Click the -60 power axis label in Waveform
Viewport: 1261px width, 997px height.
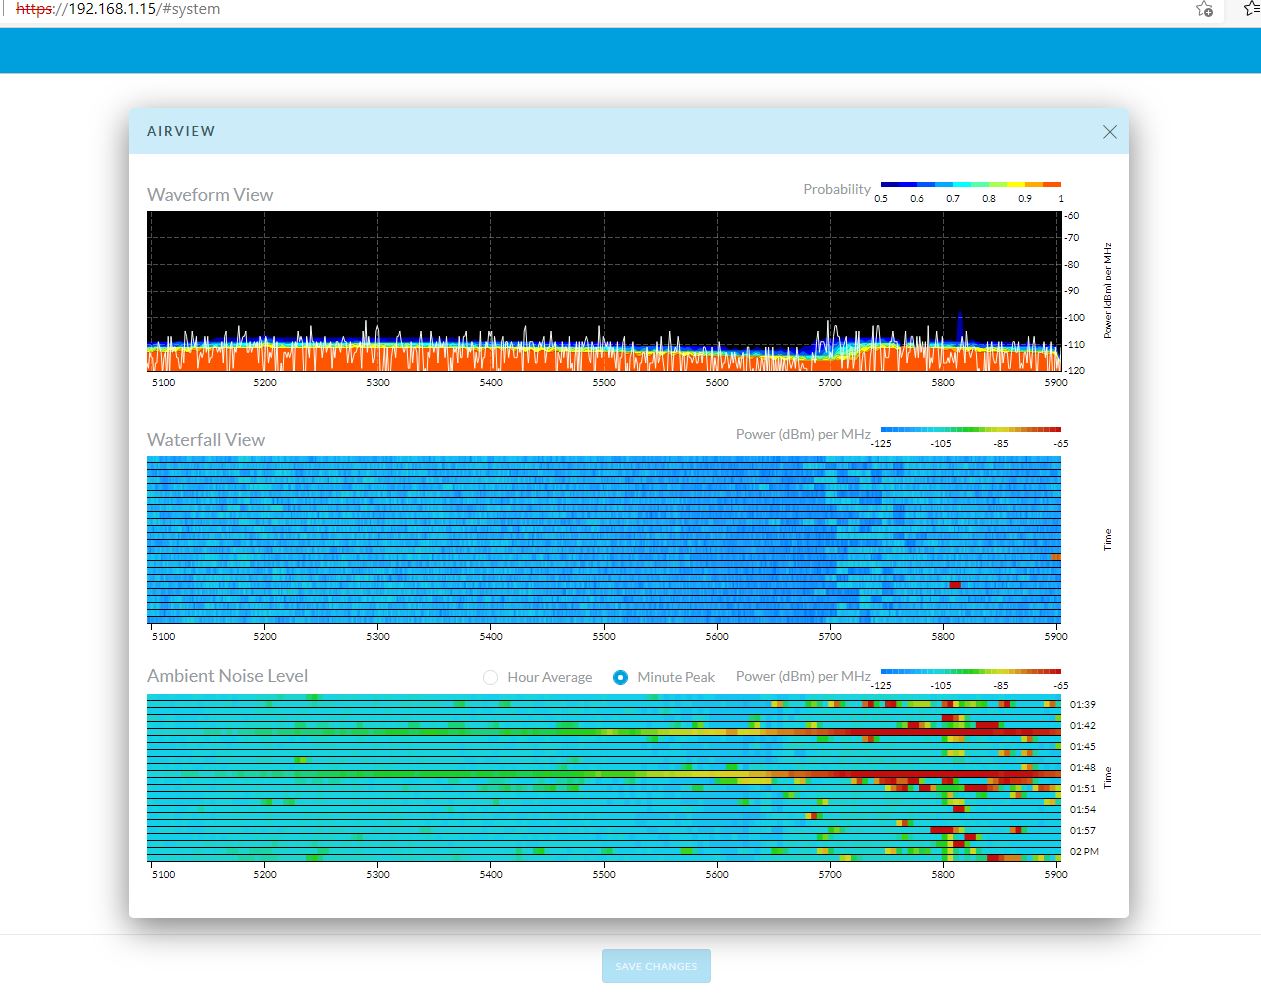[1072, 216]
